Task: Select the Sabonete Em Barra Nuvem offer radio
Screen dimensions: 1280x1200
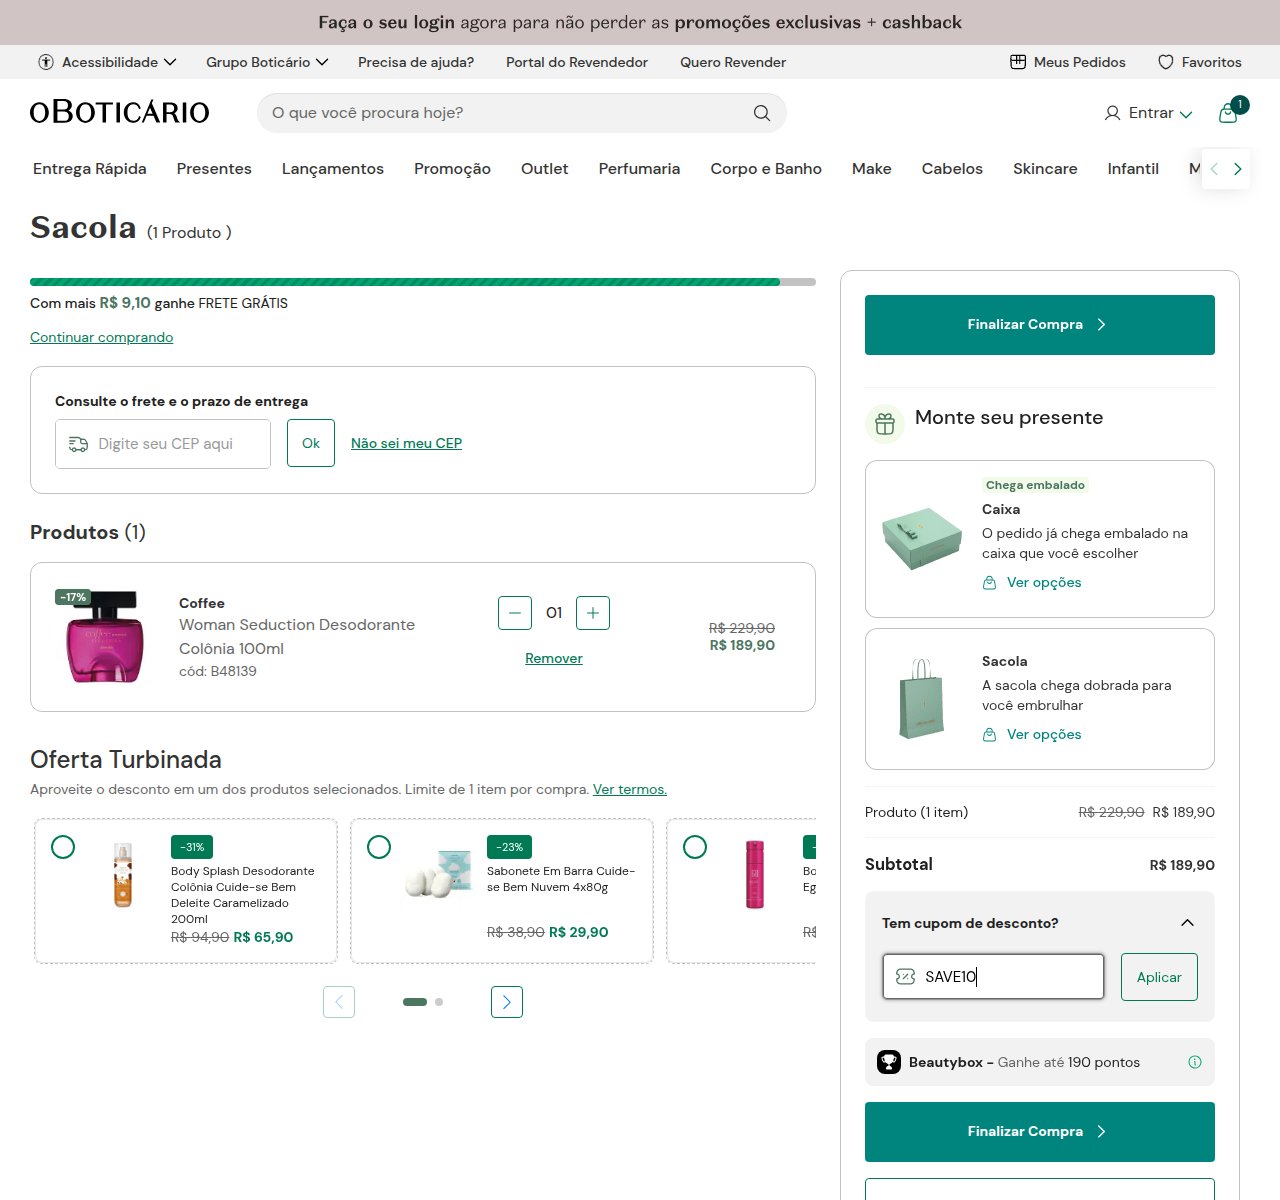Action: pos(379,847)
